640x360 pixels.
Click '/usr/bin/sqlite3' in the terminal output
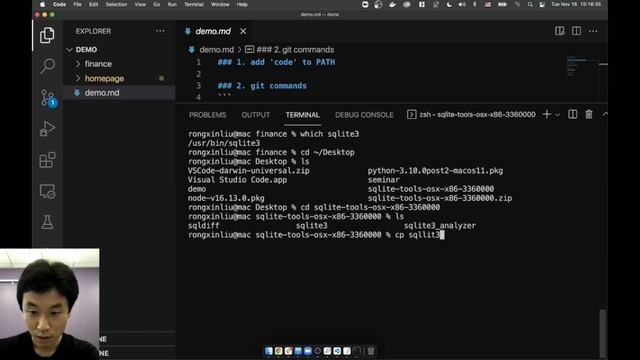224,143
